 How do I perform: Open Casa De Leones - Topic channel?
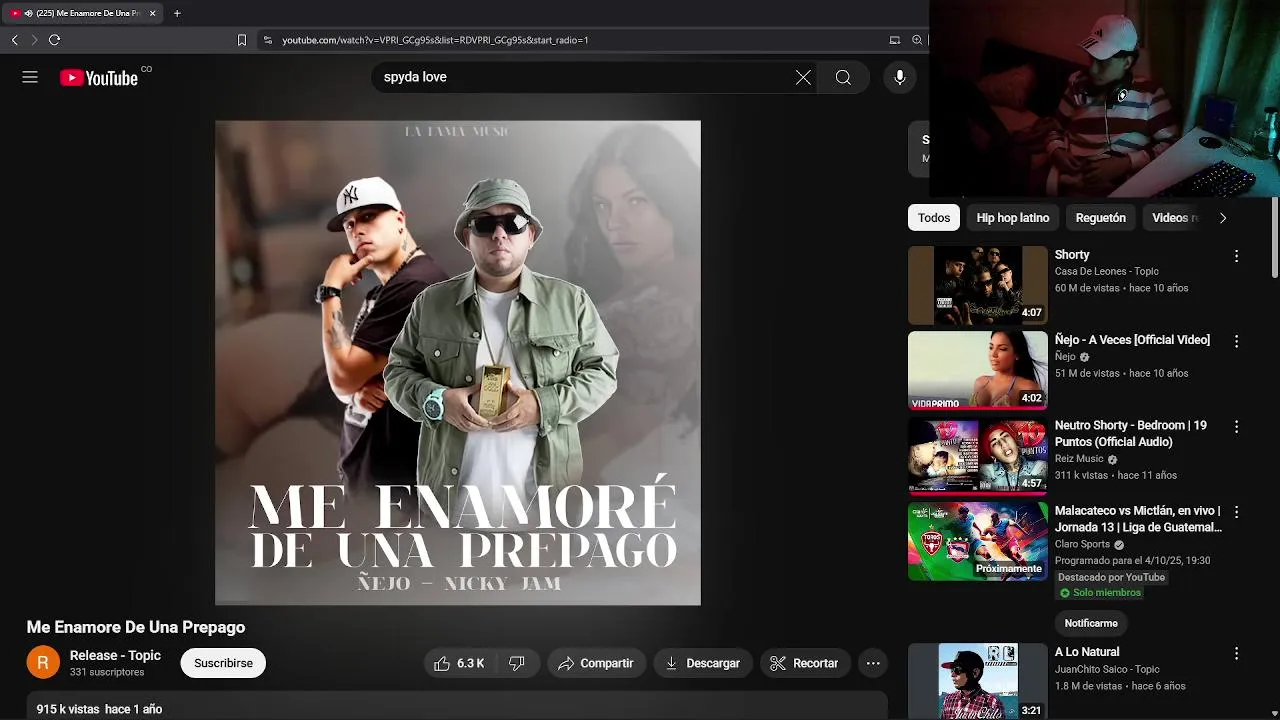pos(1106,271)
